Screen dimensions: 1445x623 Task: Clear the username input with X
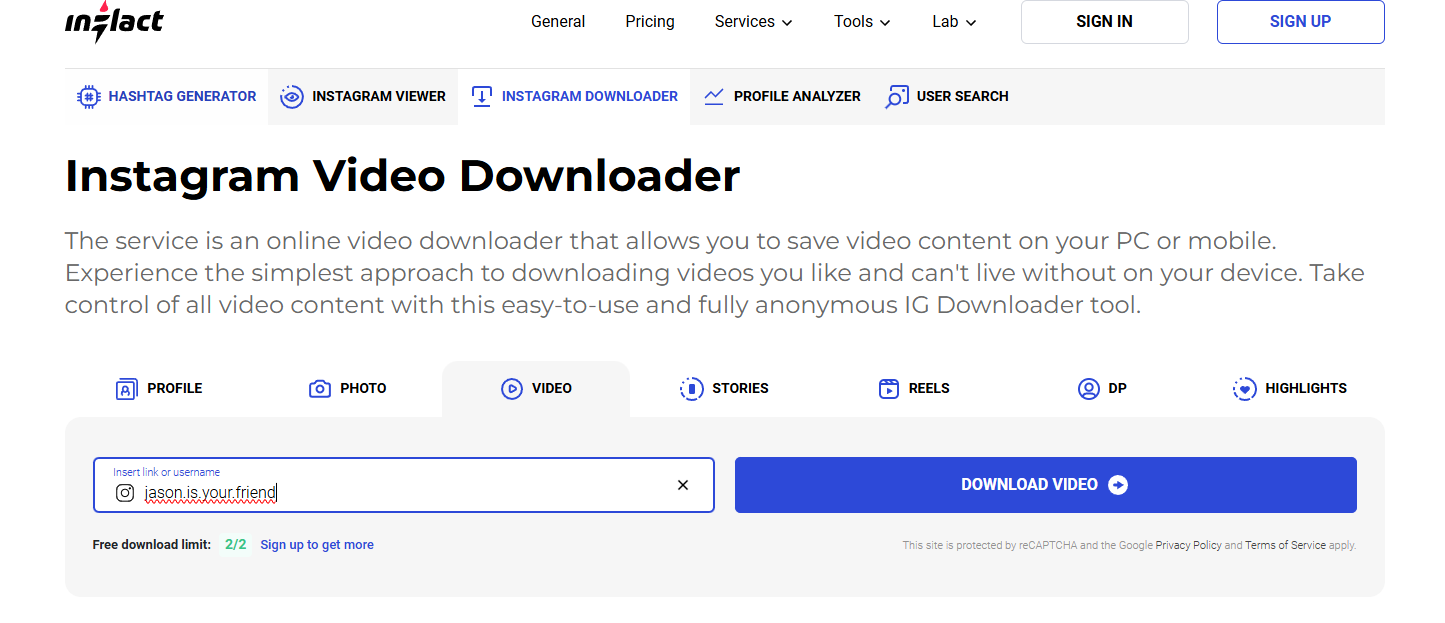[x=683, y=485]
